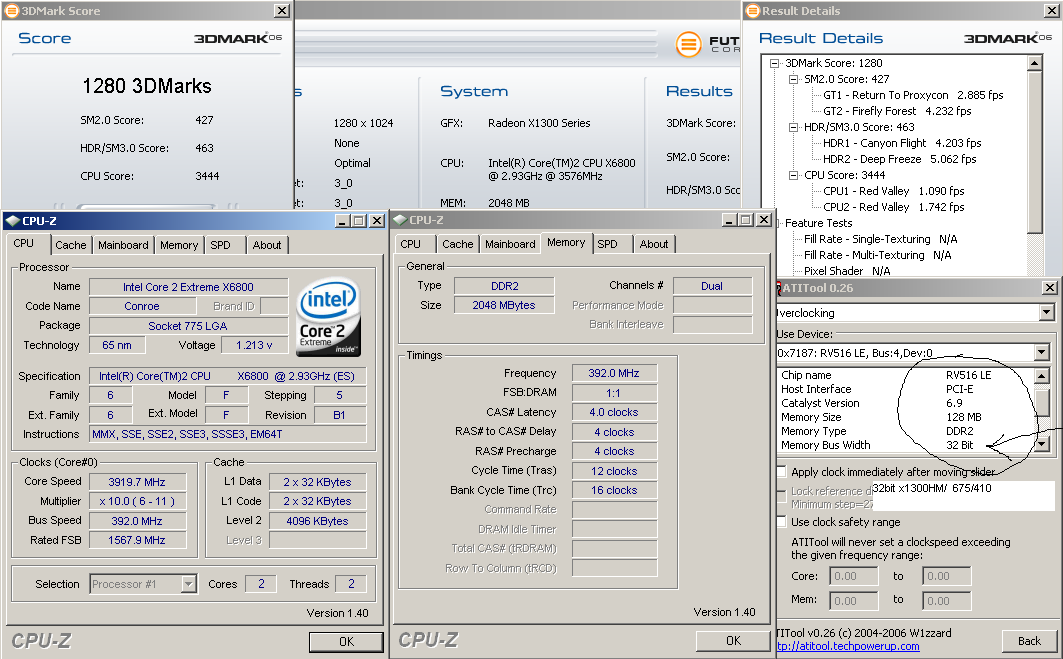This screenshot has width=1063, height=659.
Task: Select Fill Rate - Multi-Texturing row
Action: point(877,255)
